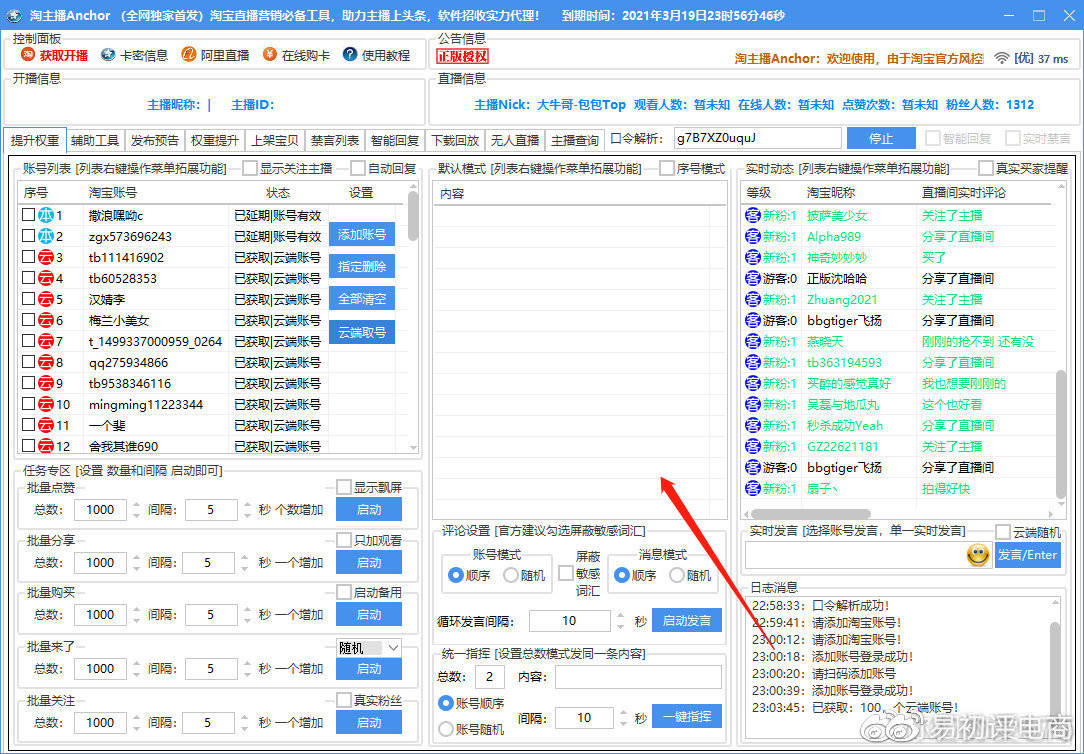This screenshot has width=1084, height=754.
Task: Click the red 正版授权 stamp
Action: 462,57
